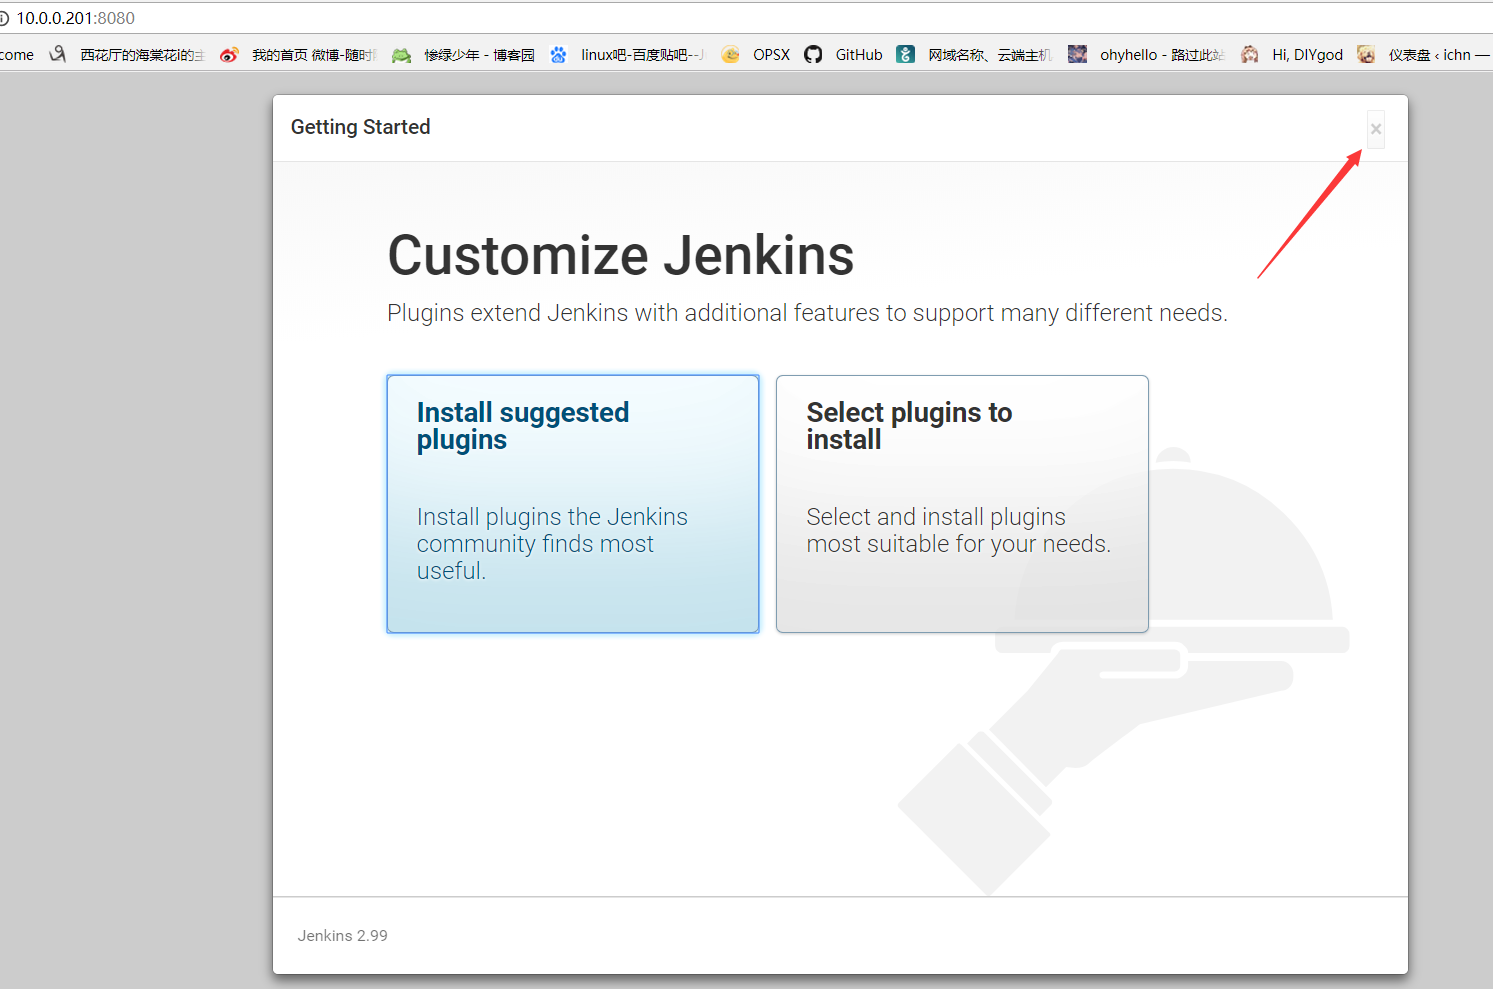Open the Baidu icon bookmark for linux吧
1493x989 pixels.
[558, 54]
